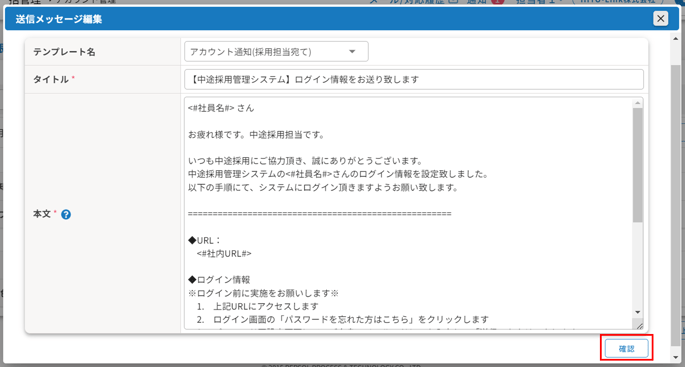Click the ◆URL： line in body
Viewport: 685px width, 367px height.
pyautogui.click(x=205, y=240)
